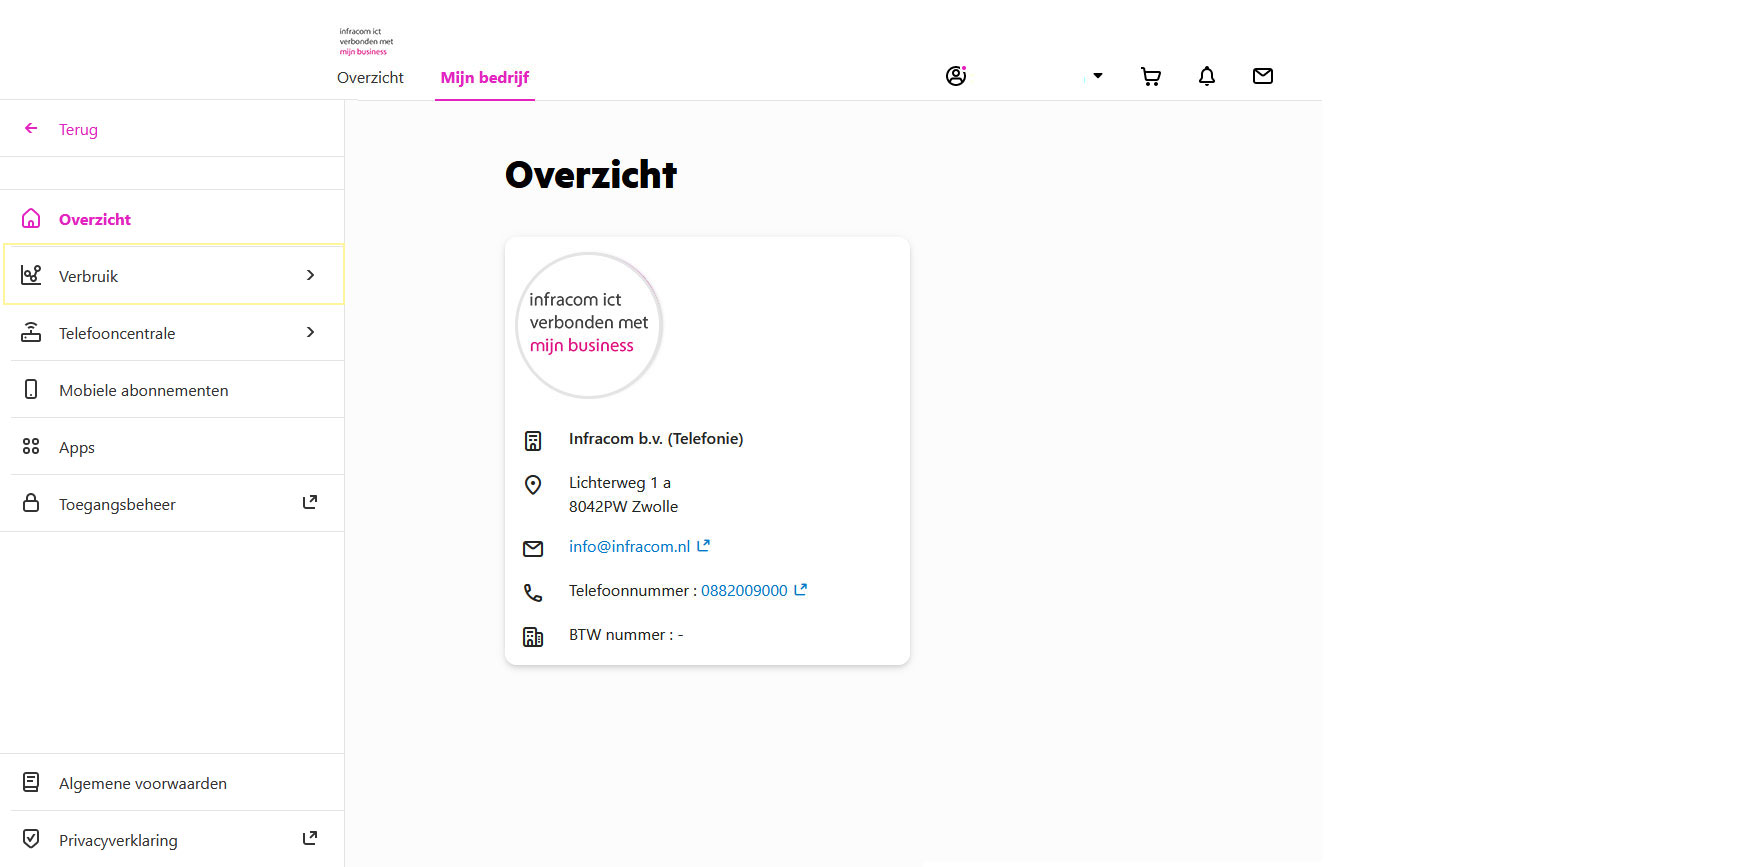Viewport: 1761px width, 867px height.
Task: Open messages via the envelope icon in header
Action: (x=1263, y=76)
